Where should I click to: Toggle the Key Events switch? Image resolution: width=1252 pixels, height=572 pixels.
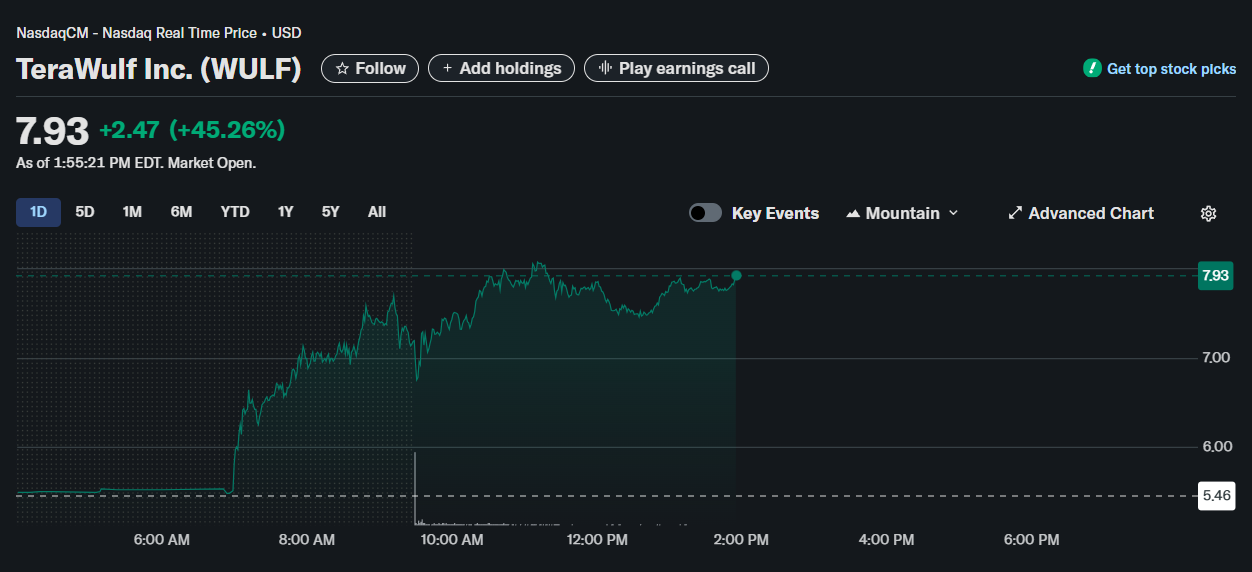[x=705, y=213]
